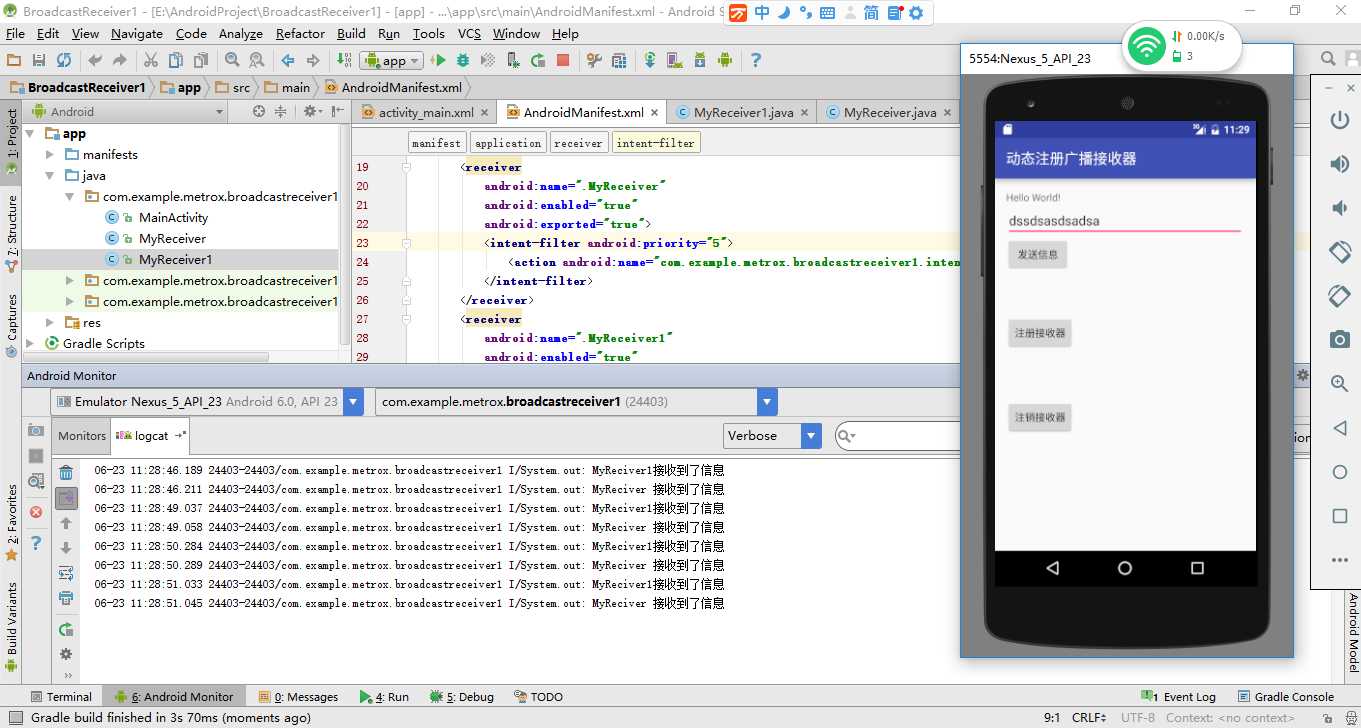Click the Cut scissors icon
The width and height of the screenshot is (1361, 728).
pos(152,60)
